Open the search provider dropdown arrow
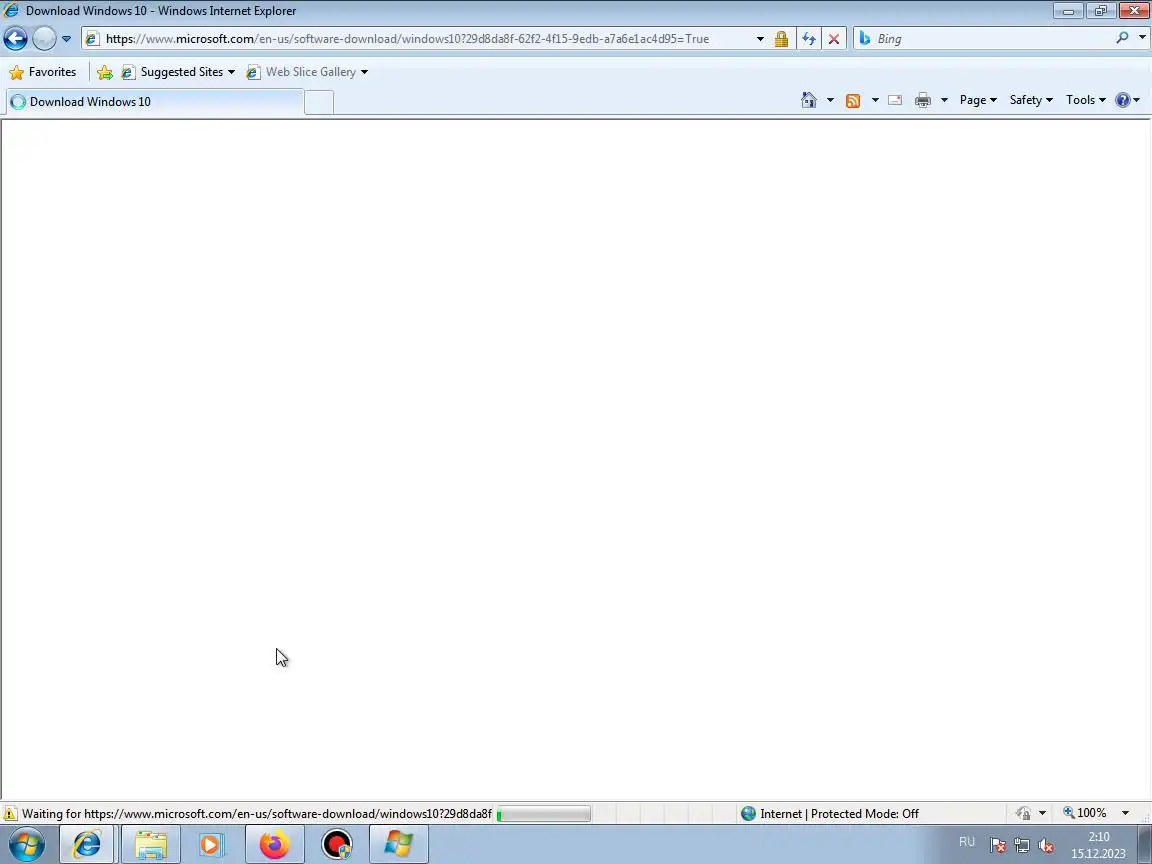 point(1142,37)
